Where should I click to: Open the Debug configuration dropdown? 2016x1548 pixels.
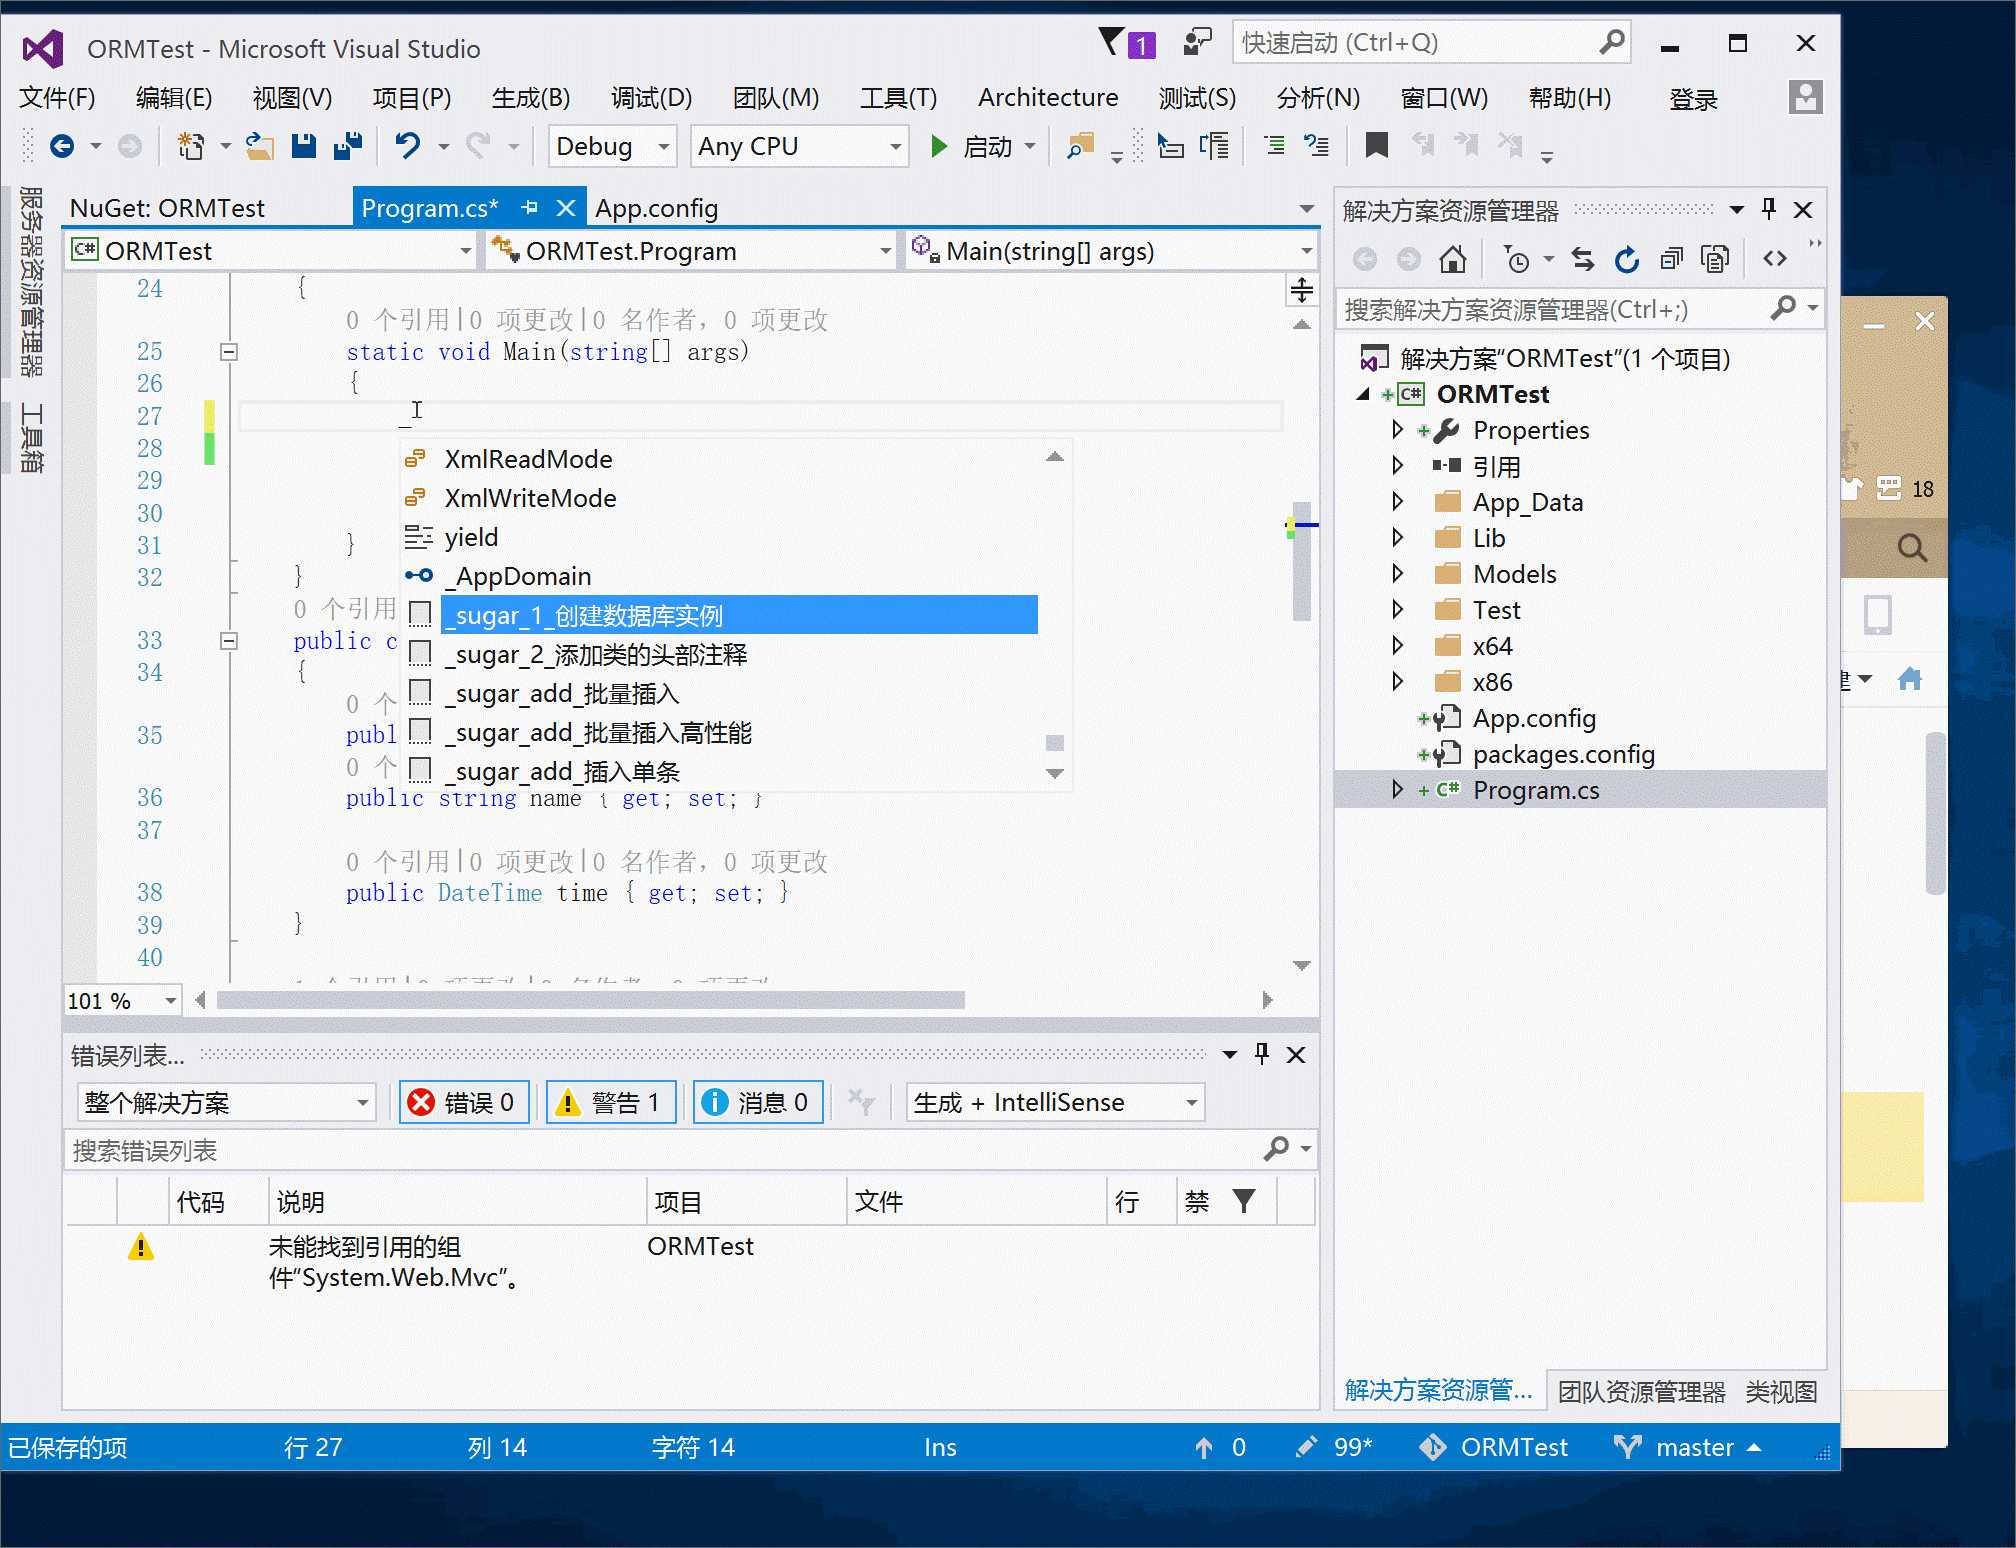[x=662, y=147]
